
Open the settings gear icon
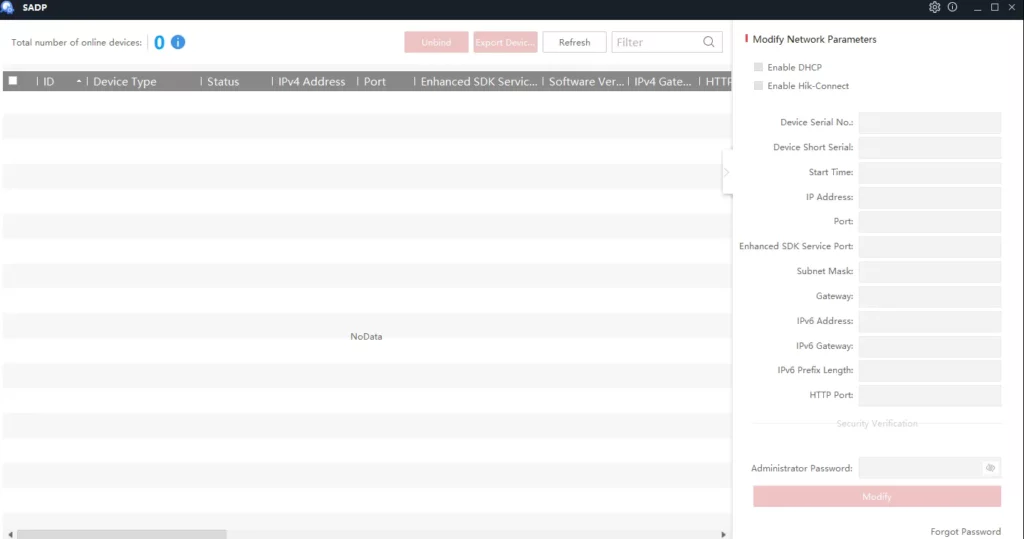(x=935, y=7)
